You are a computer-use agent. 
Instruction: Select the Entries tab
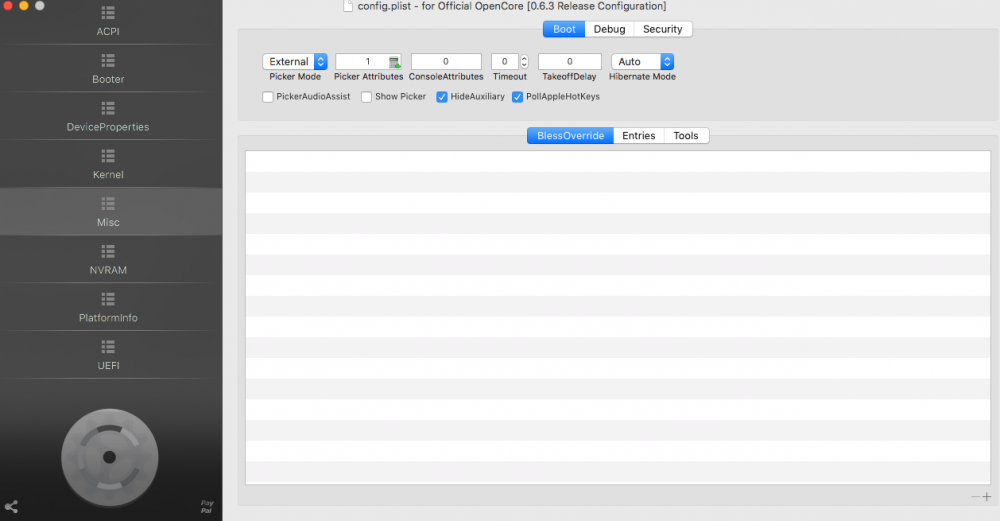pyautogui.click(x=638, y=136)
